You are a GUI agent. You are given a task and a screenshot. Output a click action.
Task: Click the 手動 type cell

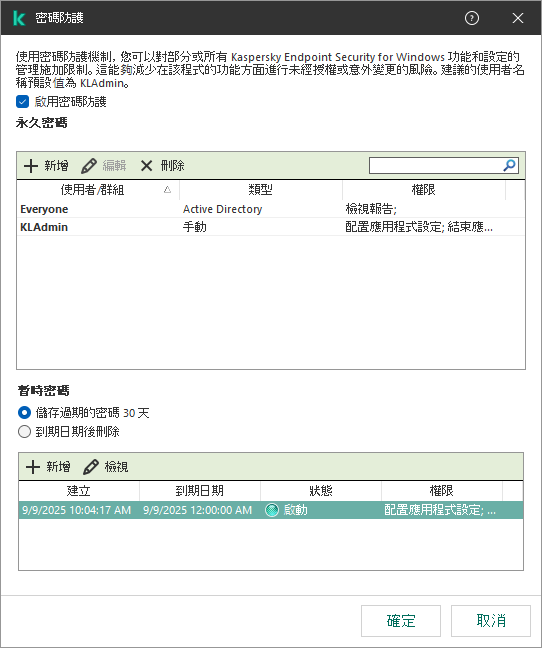point(195,227)
